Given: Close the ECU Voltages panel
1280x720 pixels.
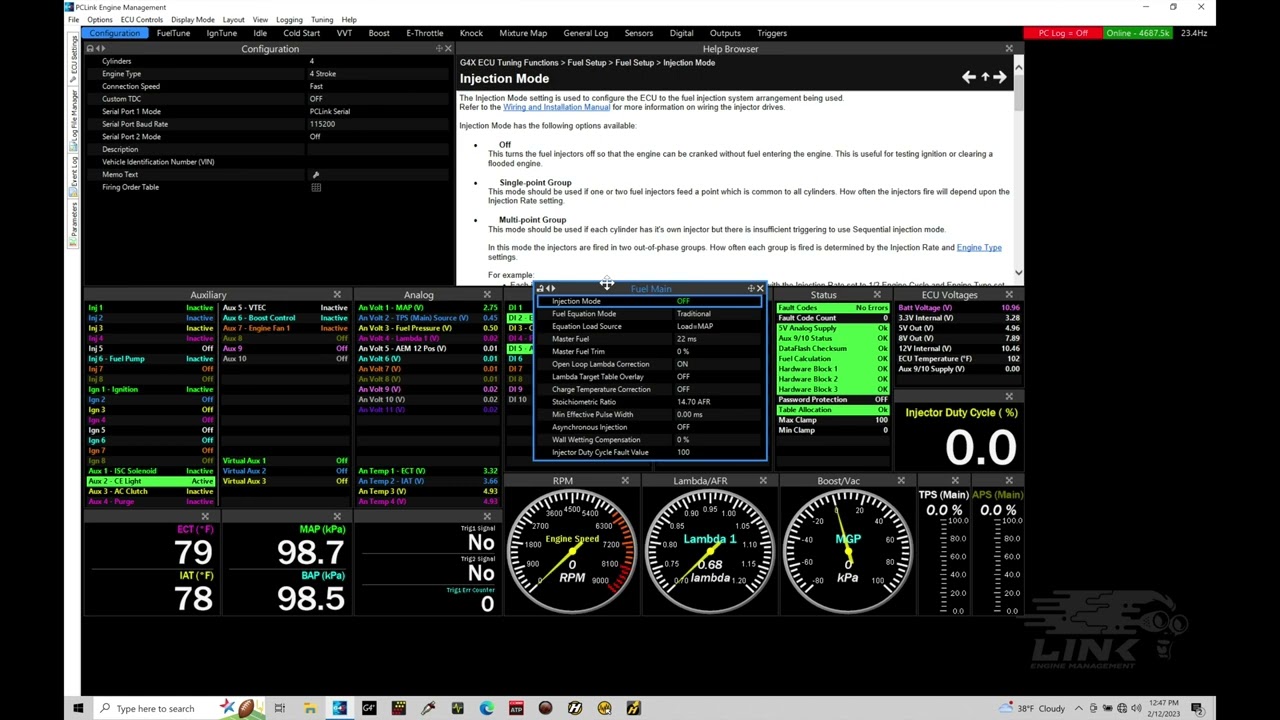Looking at the screenshot, I should point(1010,295).
